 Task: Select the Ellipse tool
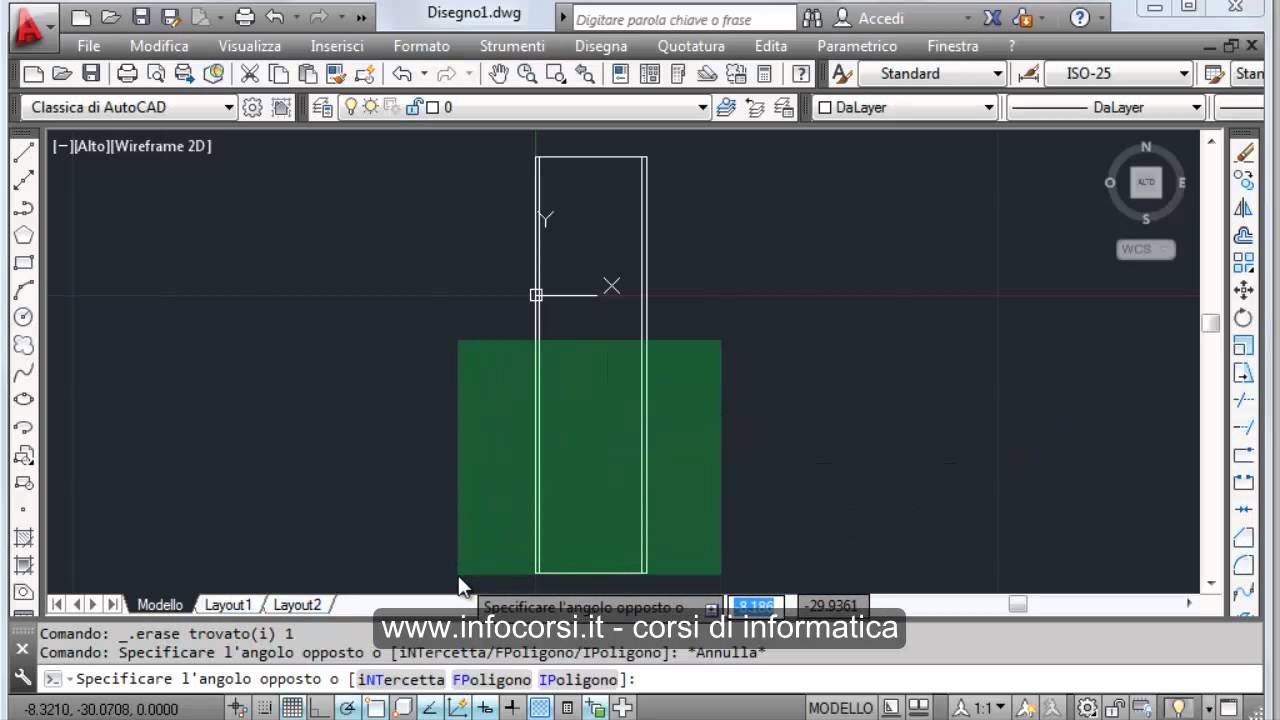click(x=23, y=400)
